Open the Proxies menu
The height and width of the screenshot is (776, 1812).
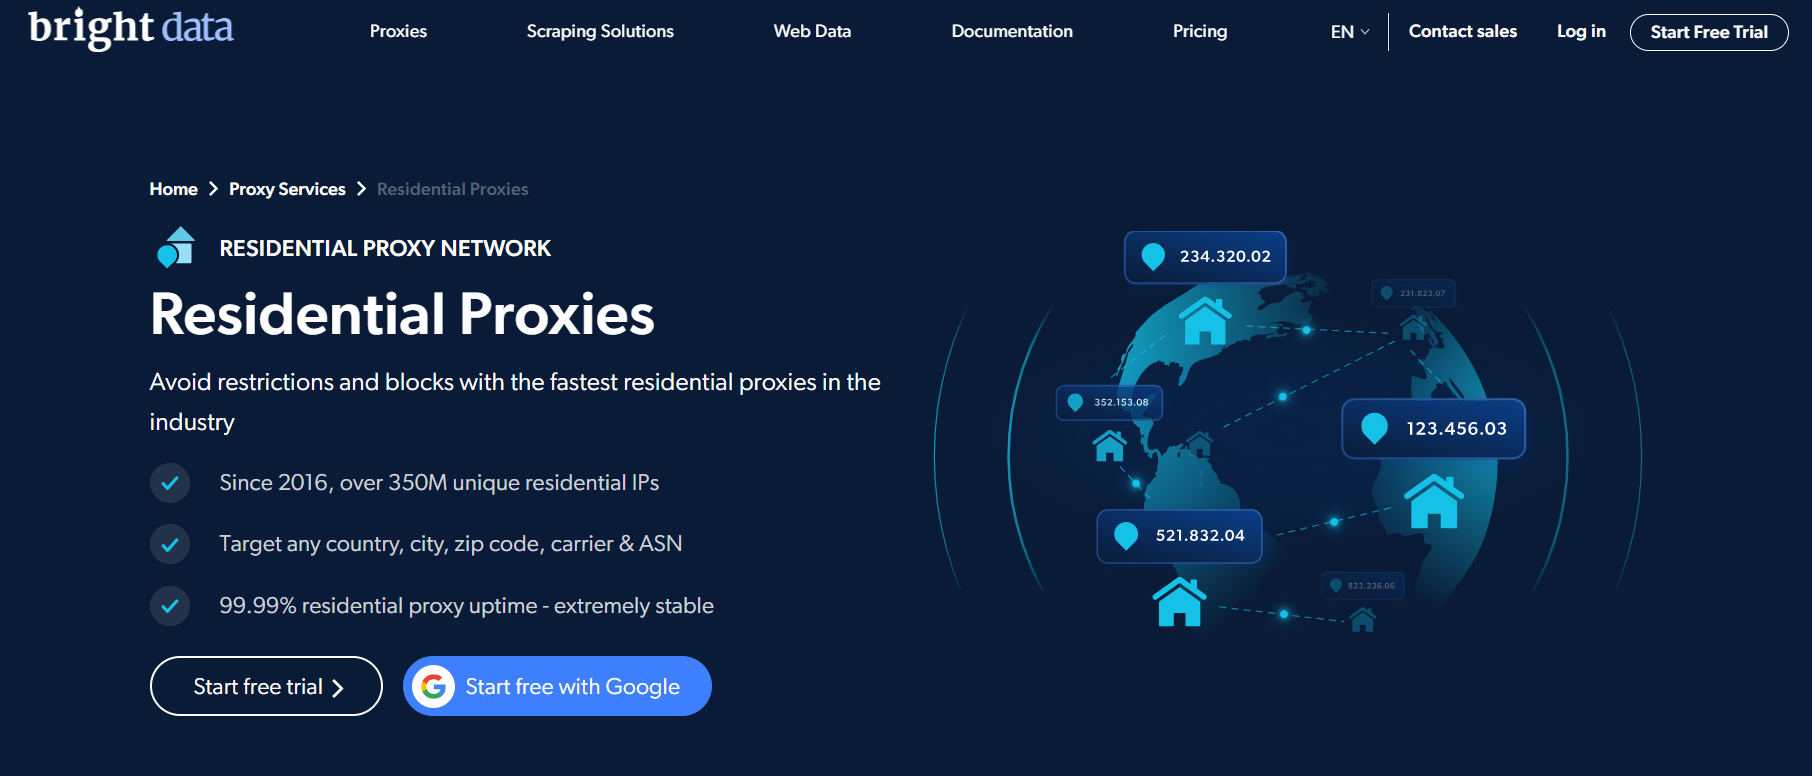398,31
